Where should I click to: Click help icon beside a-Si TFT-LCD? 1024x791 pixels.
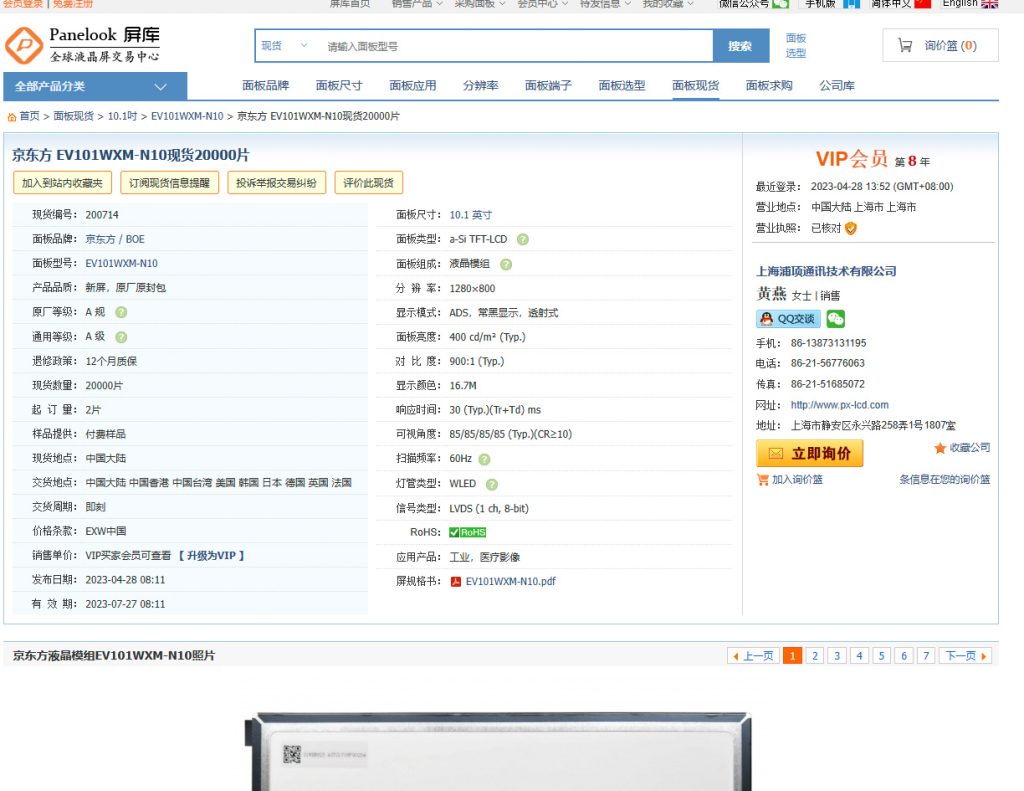pyautogui.click(x=522, y=240)
